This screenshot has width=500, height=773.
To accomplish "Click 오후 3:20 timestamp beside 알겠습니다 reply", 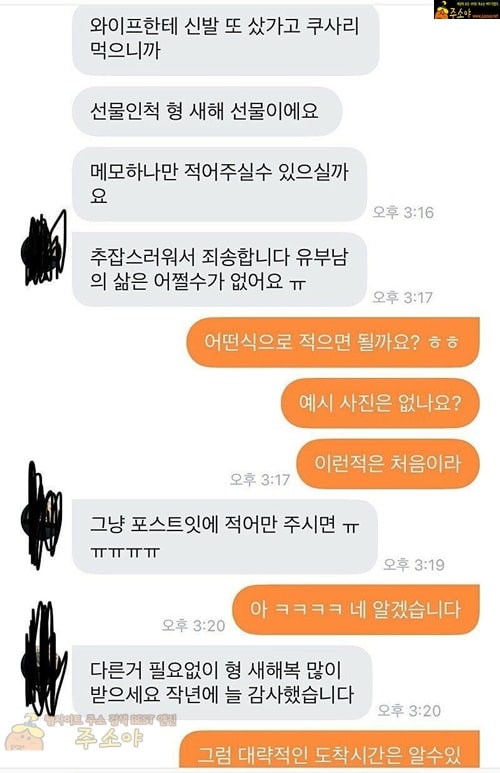I will pos(193,626).
